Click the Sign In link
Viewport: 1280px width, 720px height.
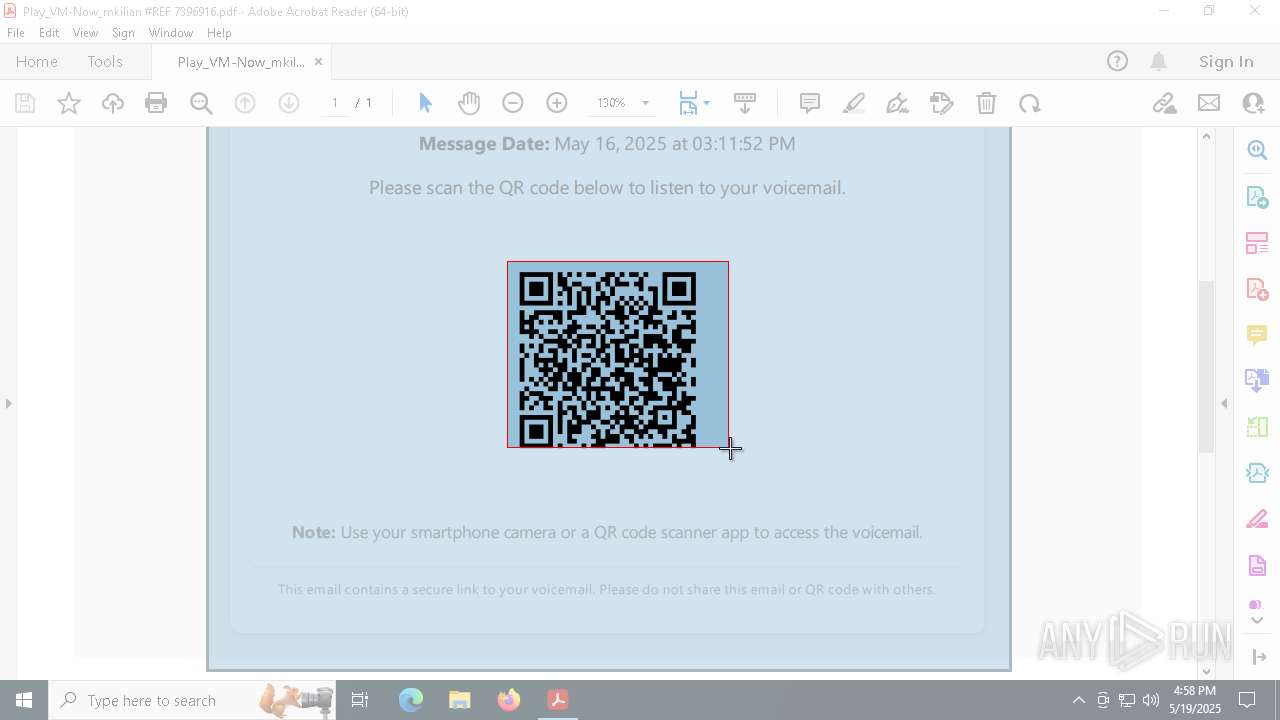(1226, 62)
